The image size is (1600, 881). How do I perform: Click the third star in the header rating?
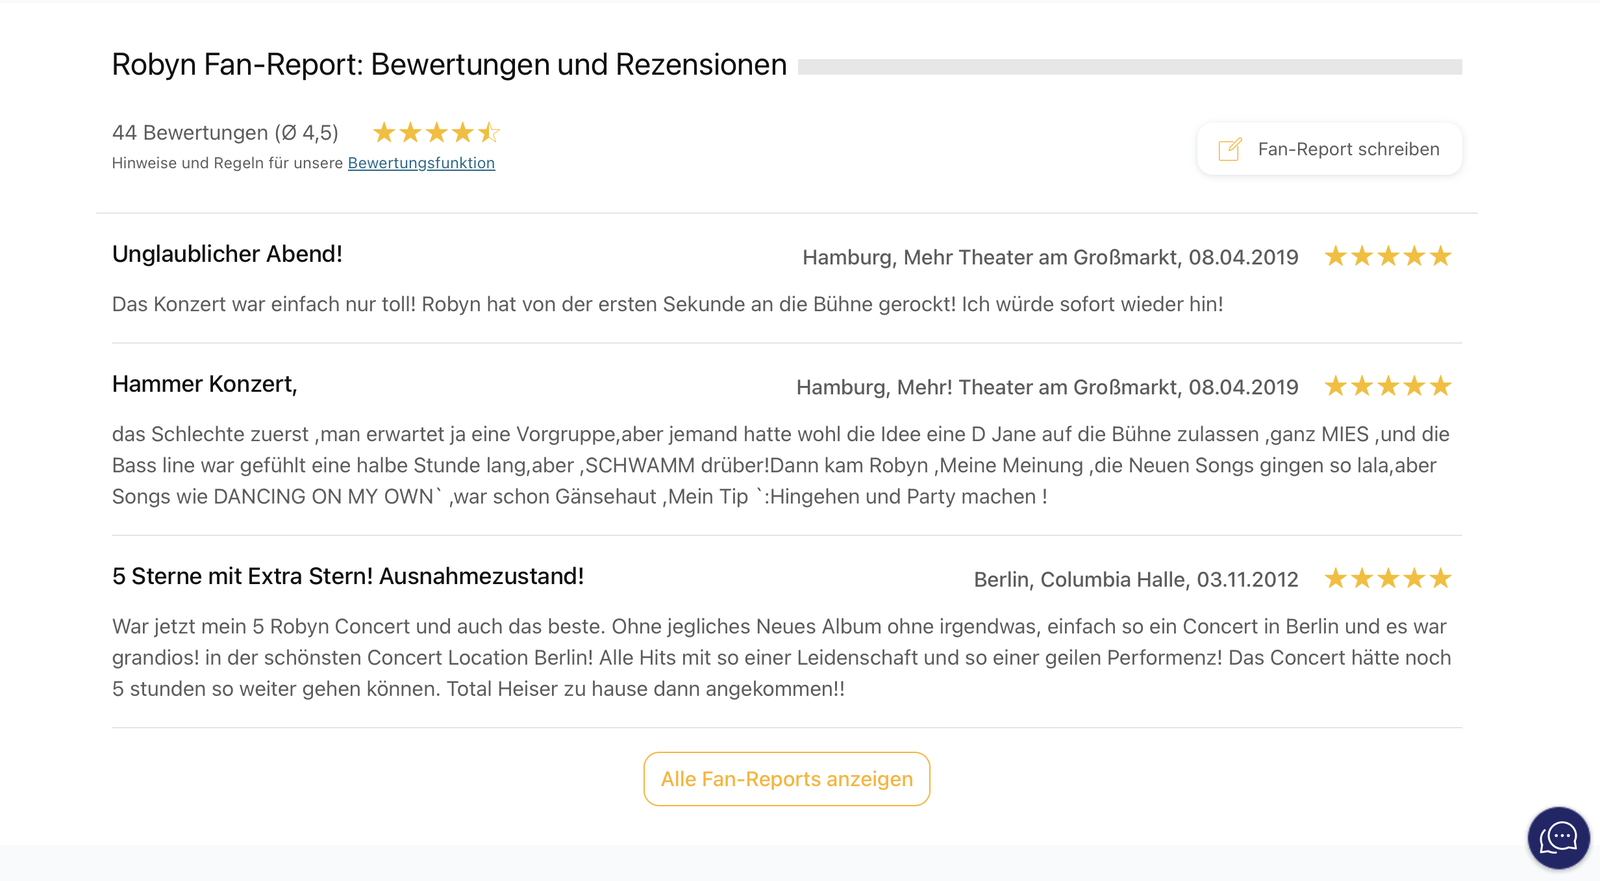(x=436, y=131)
